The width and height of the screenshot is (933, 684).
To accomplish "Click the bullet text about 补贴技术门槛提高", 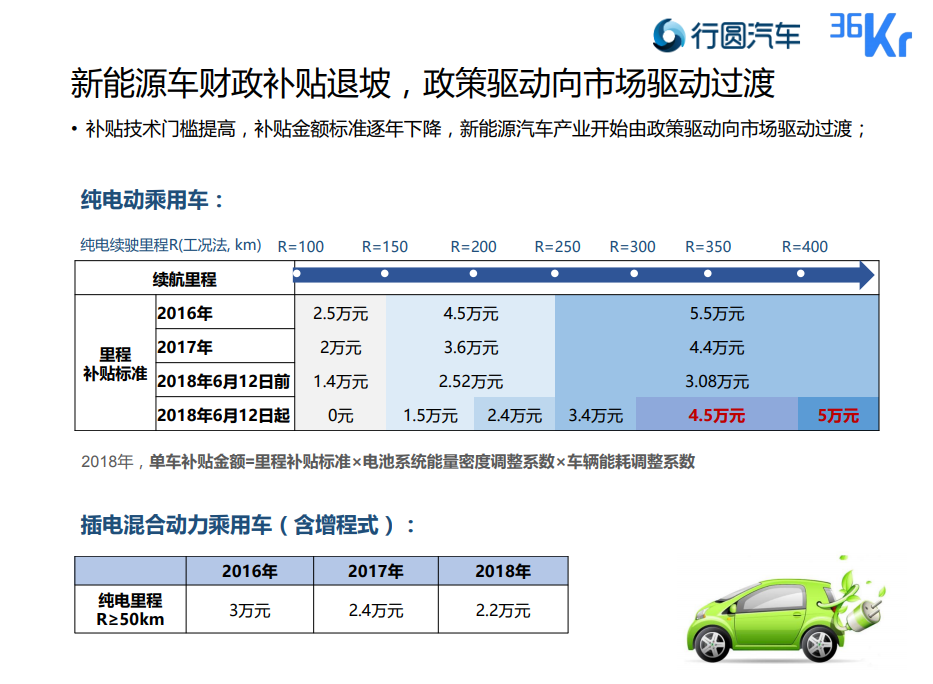I will coord(476,128).
